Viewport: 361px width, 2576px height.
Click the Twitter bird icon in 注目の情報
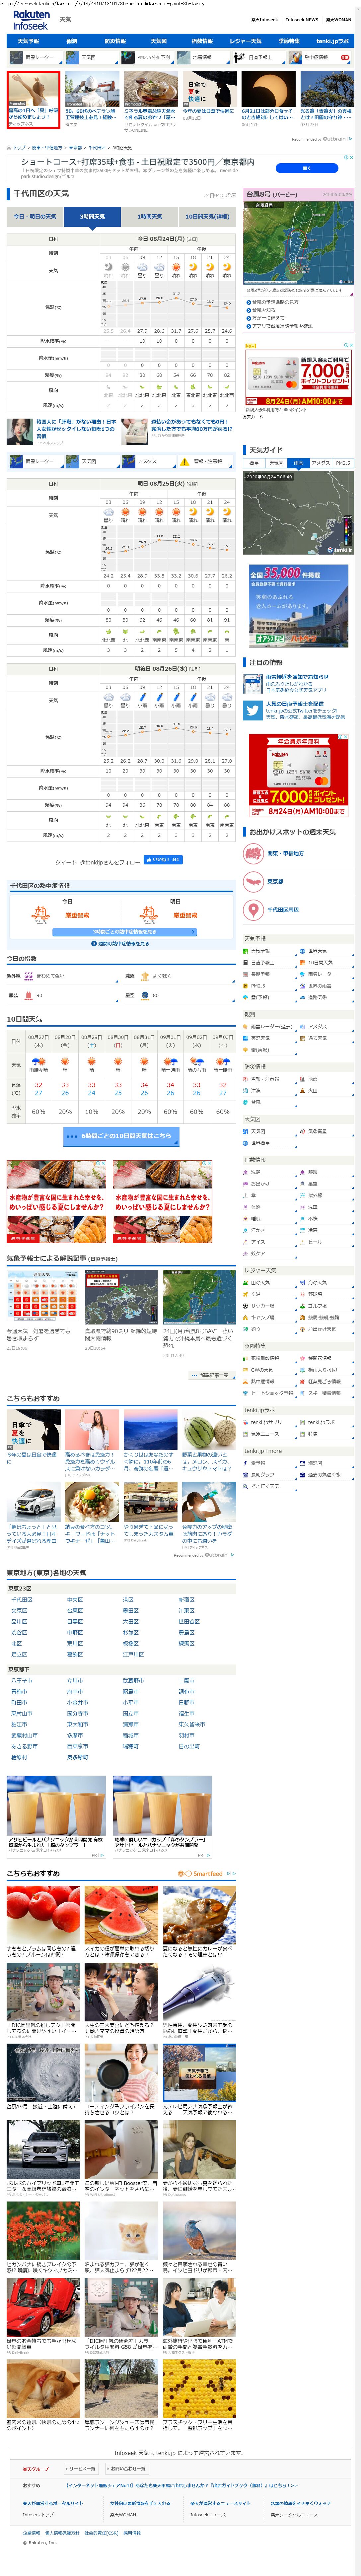253,710
